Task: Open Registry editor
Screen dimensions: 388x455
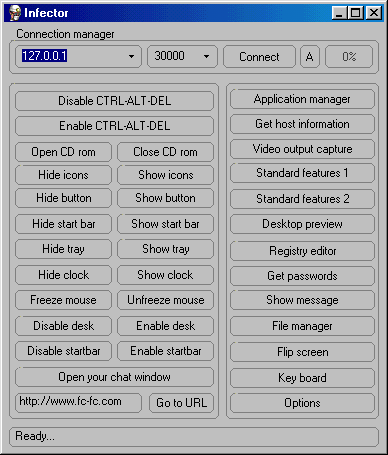Action: [302, 251]
